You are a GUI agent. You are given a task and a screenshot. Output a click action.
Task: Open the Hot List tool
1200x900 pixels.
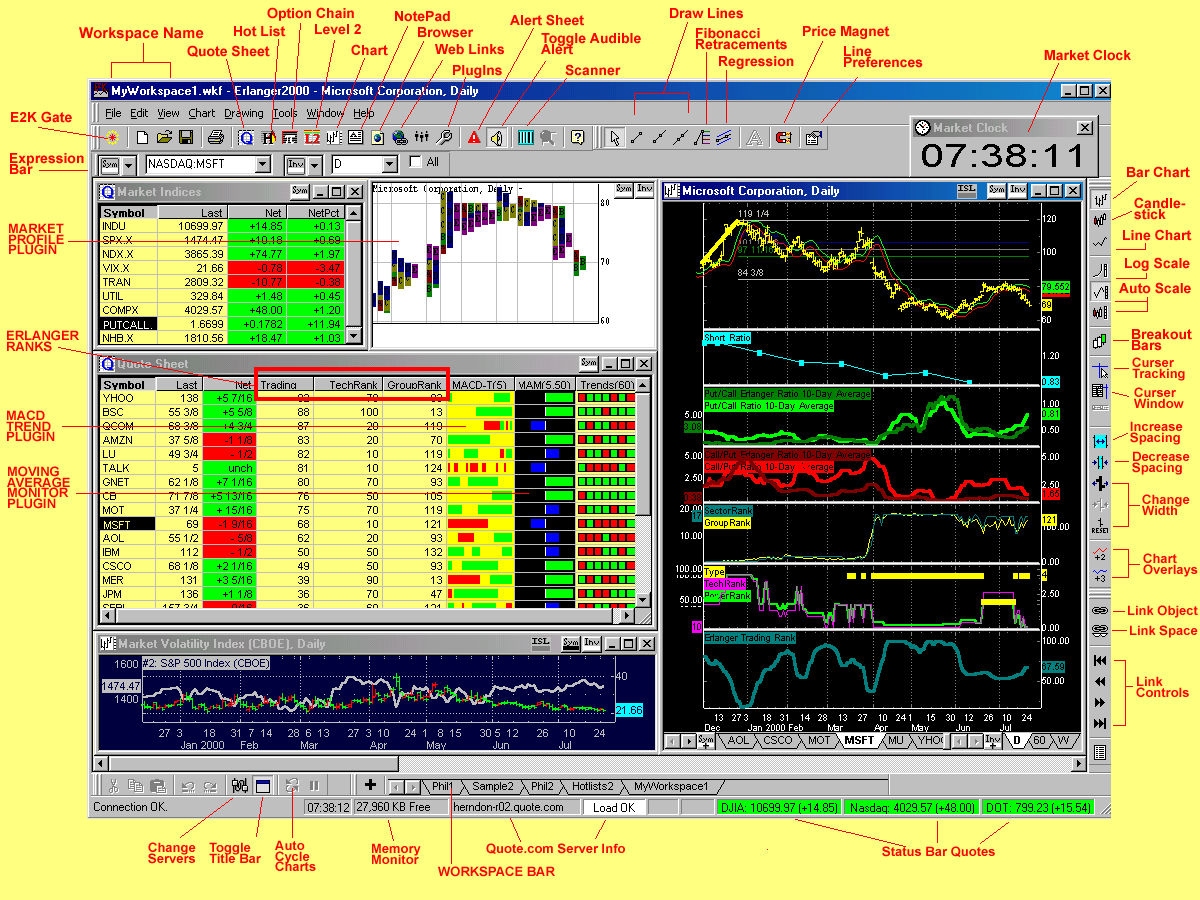point(268,137)
